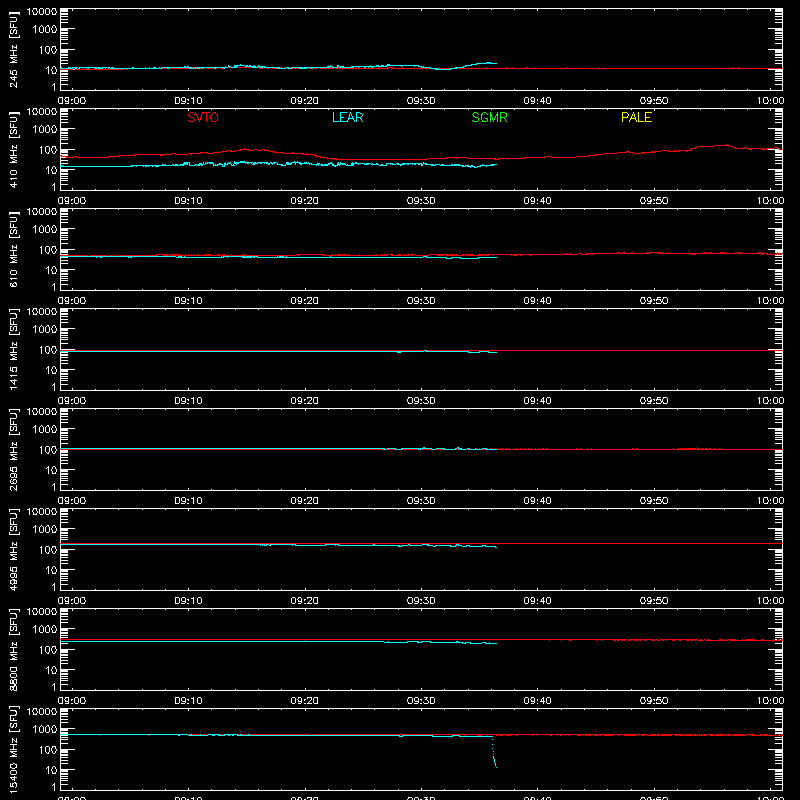Click 09:00 tick label under 1415 MHz panel
The image size is (800, 800).
pyautogui.click(x=71, y=401)
